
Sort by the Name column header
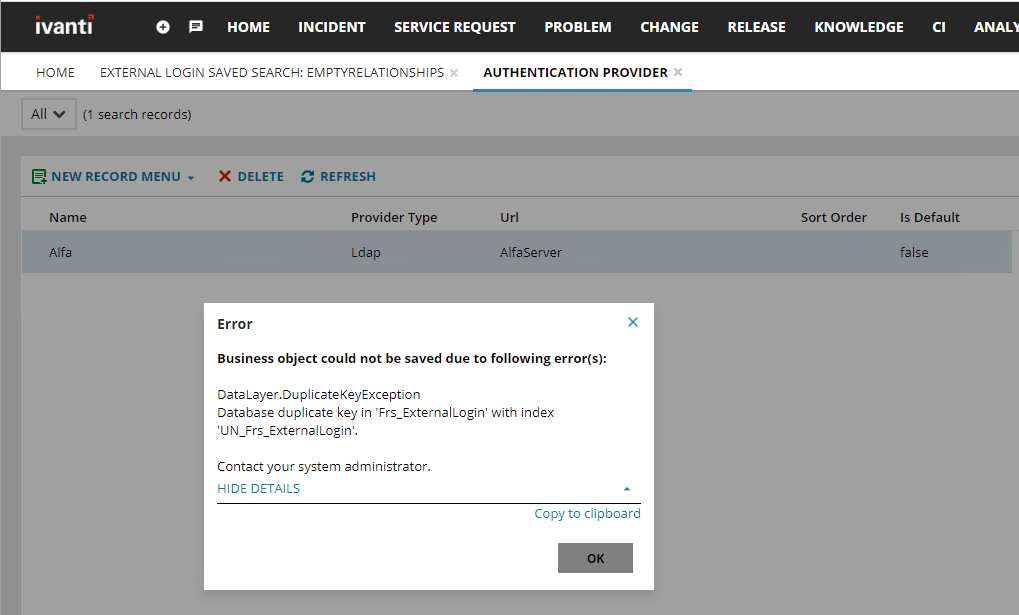point(68,217)
